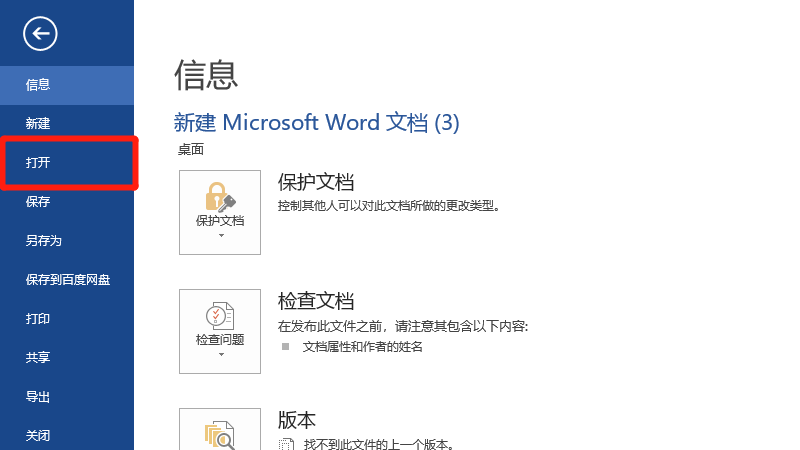Click the document title 新建 Microsoft Word 文档 (3)
Screen dimensions: 800x450
(x=316, y=122)
